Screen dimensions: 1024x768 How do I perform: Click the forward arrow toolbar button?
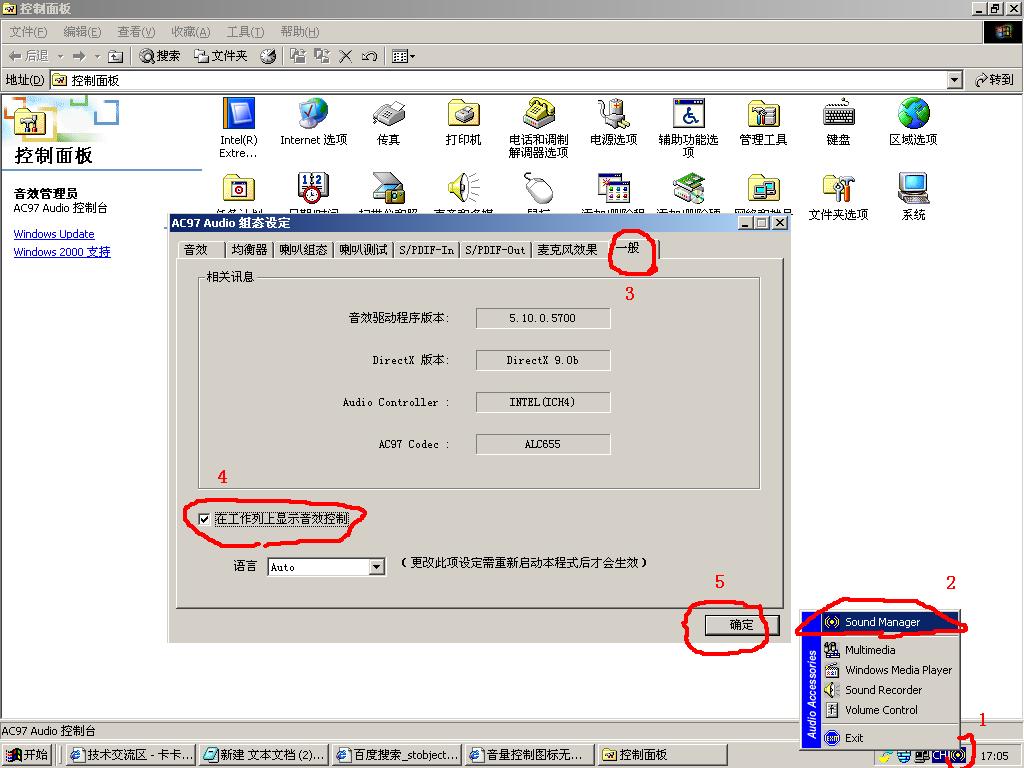coord(79,56)
